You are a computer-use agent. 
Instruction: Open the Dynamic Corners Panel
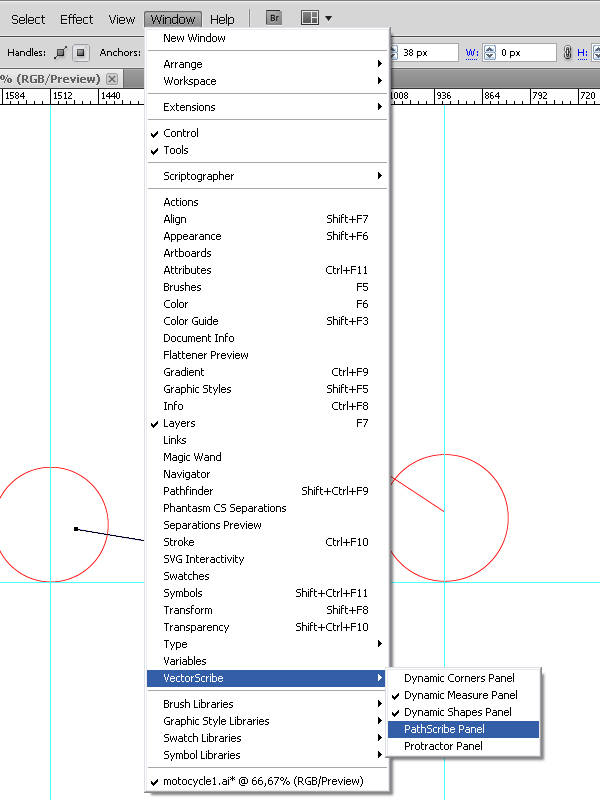pos(463,678)
